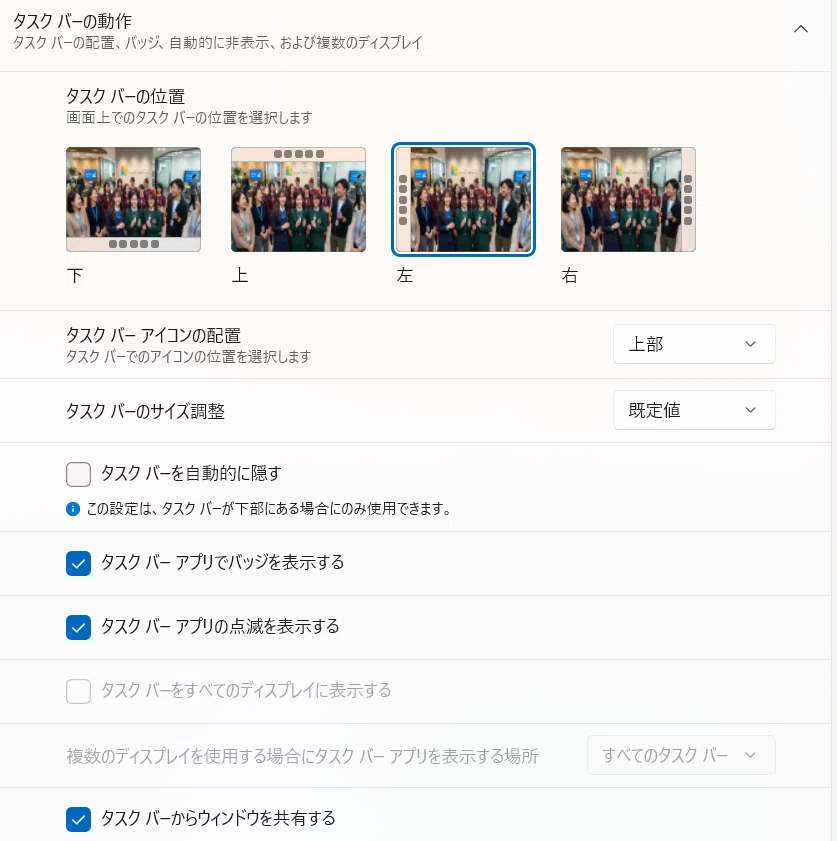Click the blue info icon beside この設定は
This screenshot has width=837, height=841.
point(73,508)
